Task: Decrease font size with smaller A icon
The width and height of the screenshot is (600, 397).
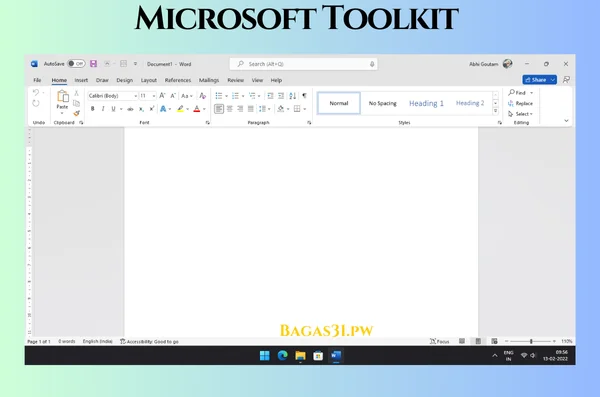Action: 173,96
